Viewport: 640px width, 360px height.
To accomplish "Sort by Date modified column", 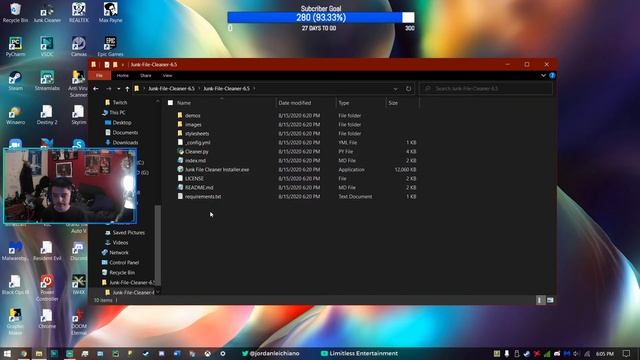I will pos(295,103).
